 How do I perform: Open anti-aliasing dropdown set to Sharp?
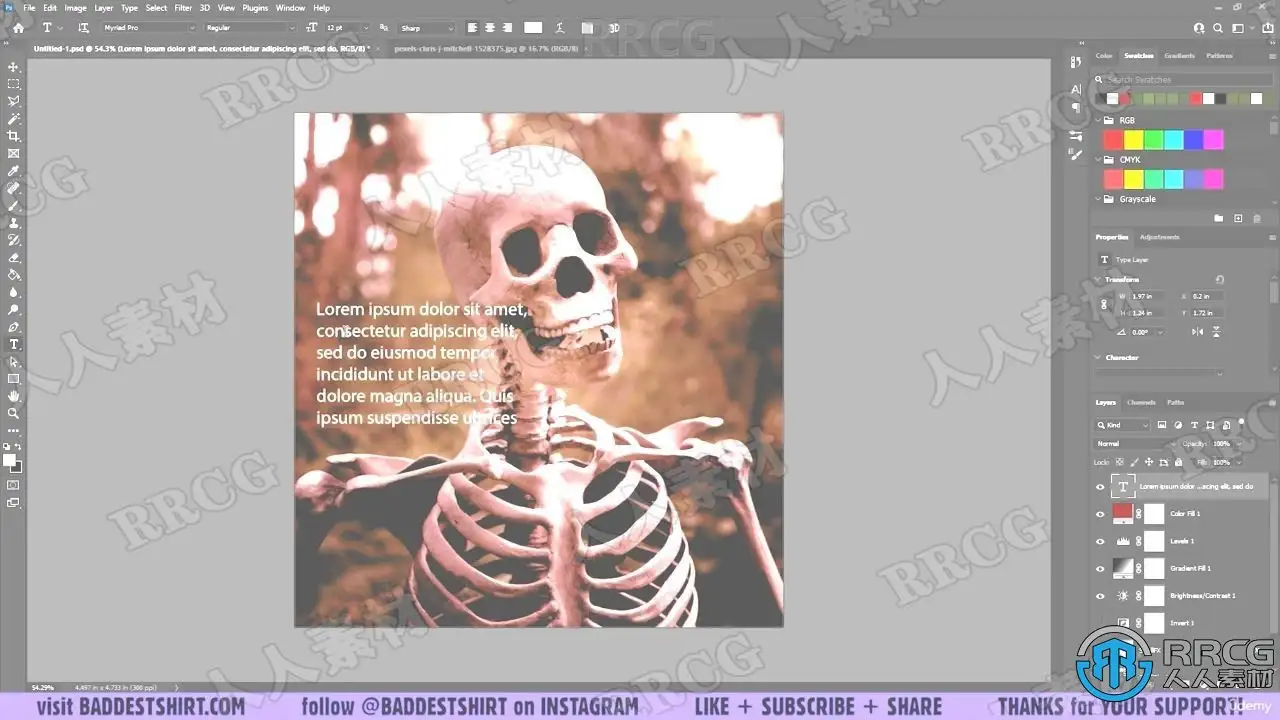tap(426, 28)
